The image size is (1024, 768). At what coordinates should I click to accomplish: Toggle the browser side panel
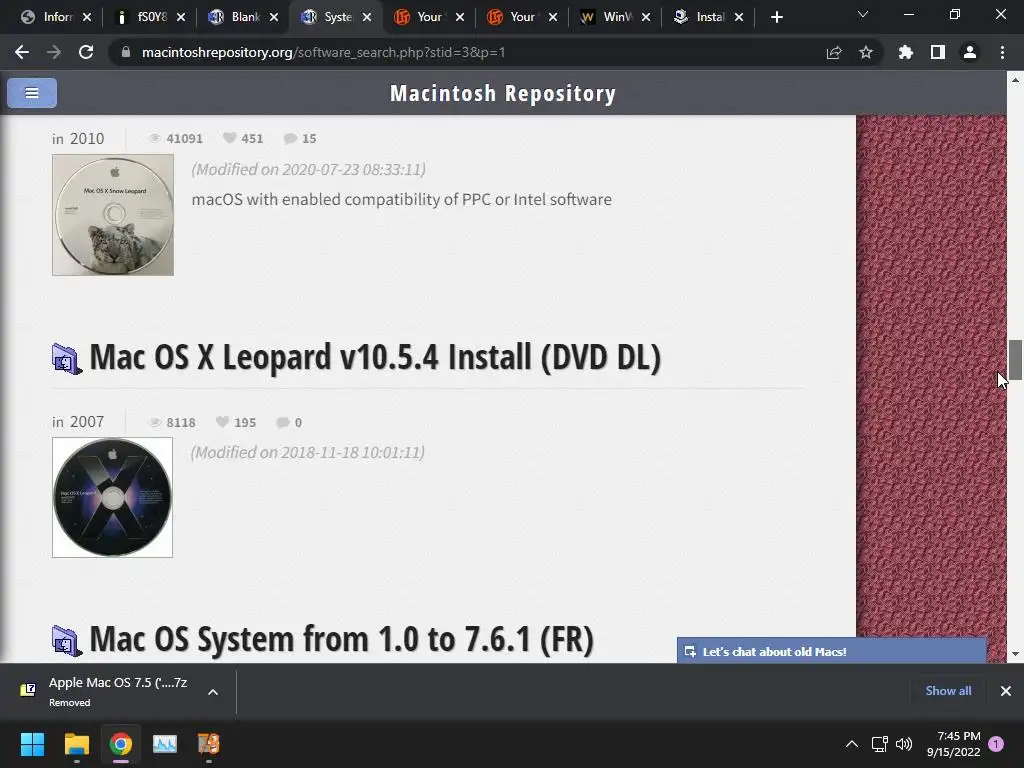pos(938,52)
